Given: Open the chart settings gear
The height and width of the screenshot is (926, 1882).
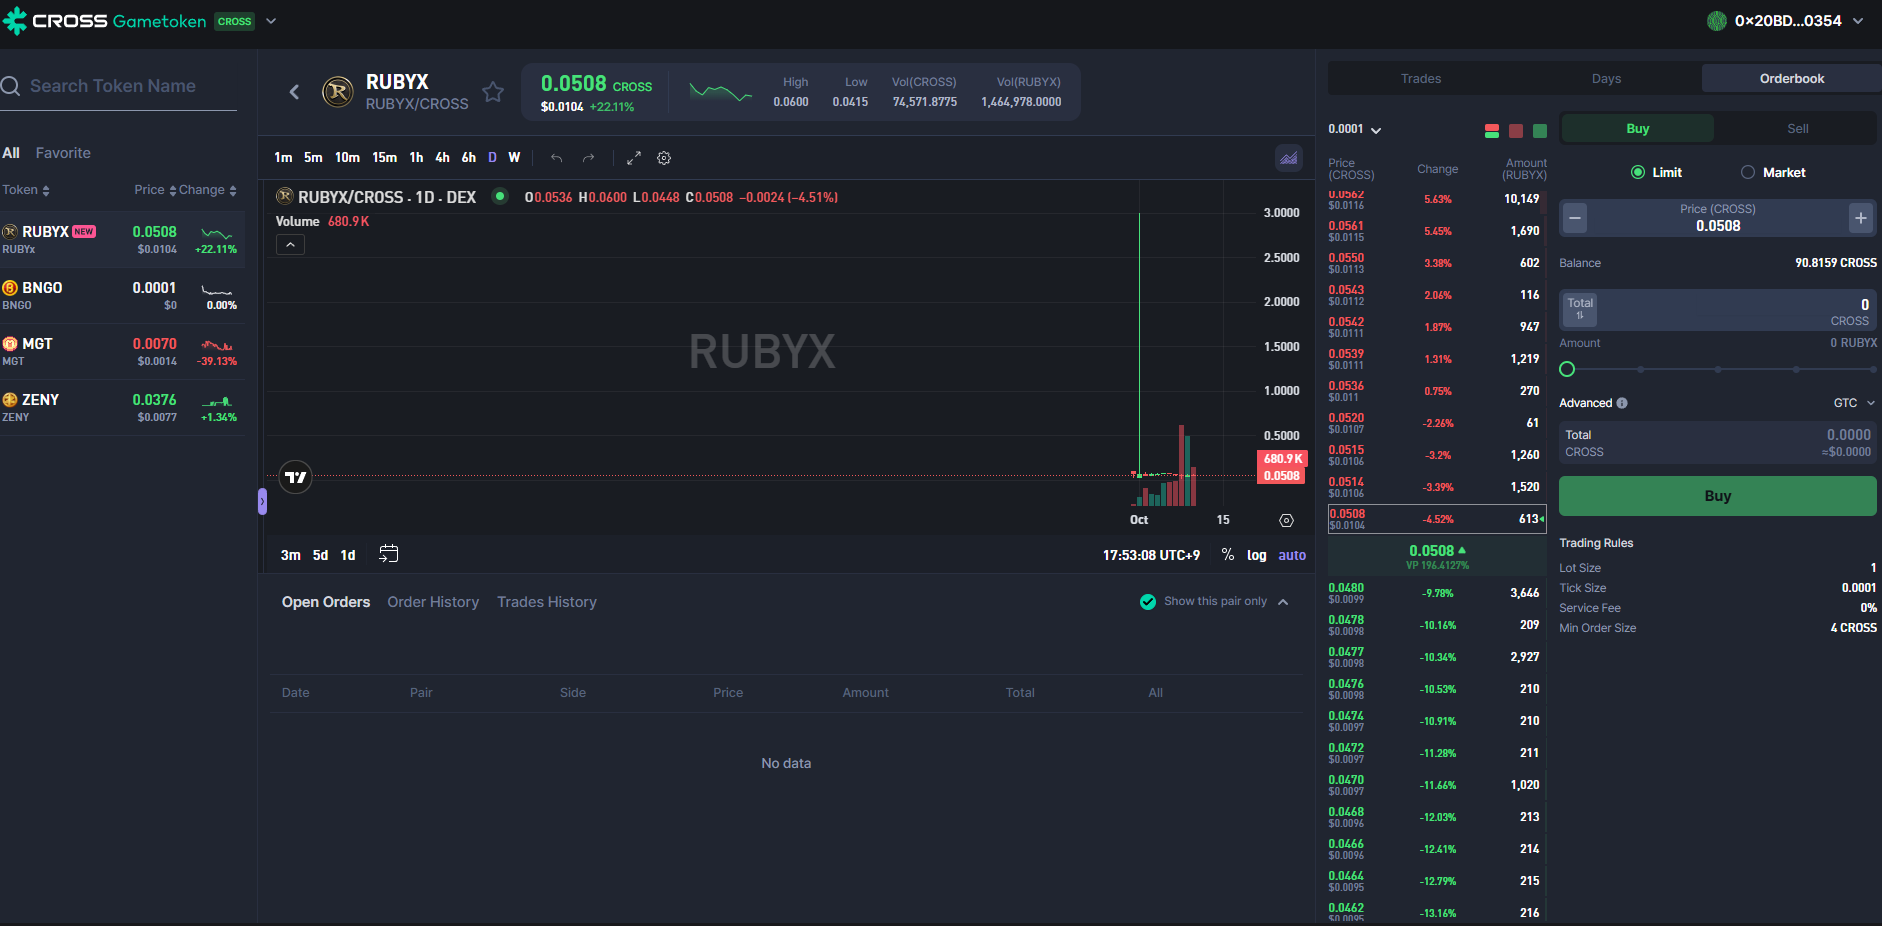Looking at the screenshot, I should pos(664,158).
